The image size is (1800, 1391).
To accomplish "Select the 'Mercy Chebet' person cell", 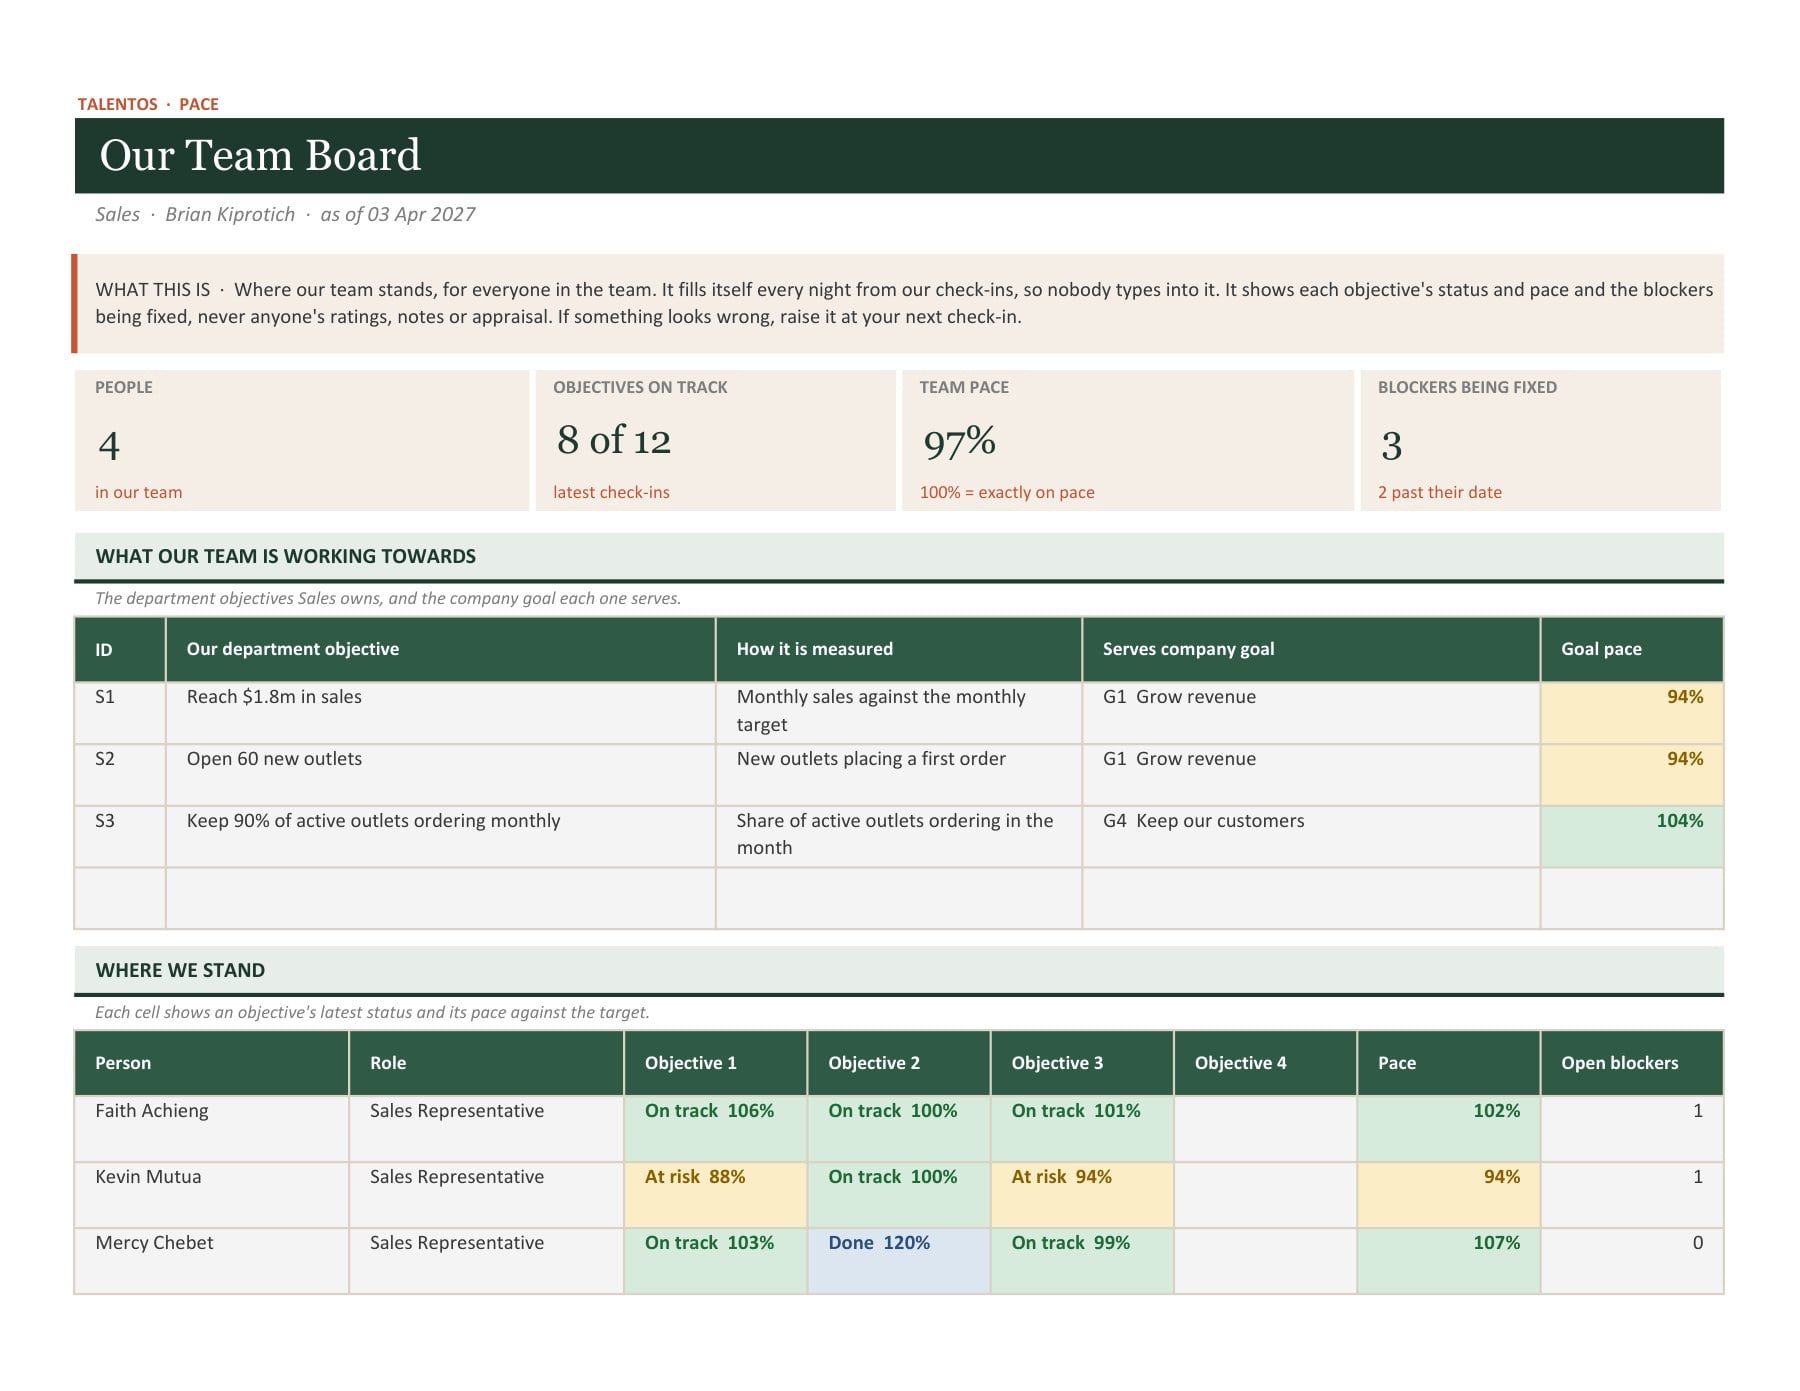I will pyautogui.click(x=212, y=1261).
